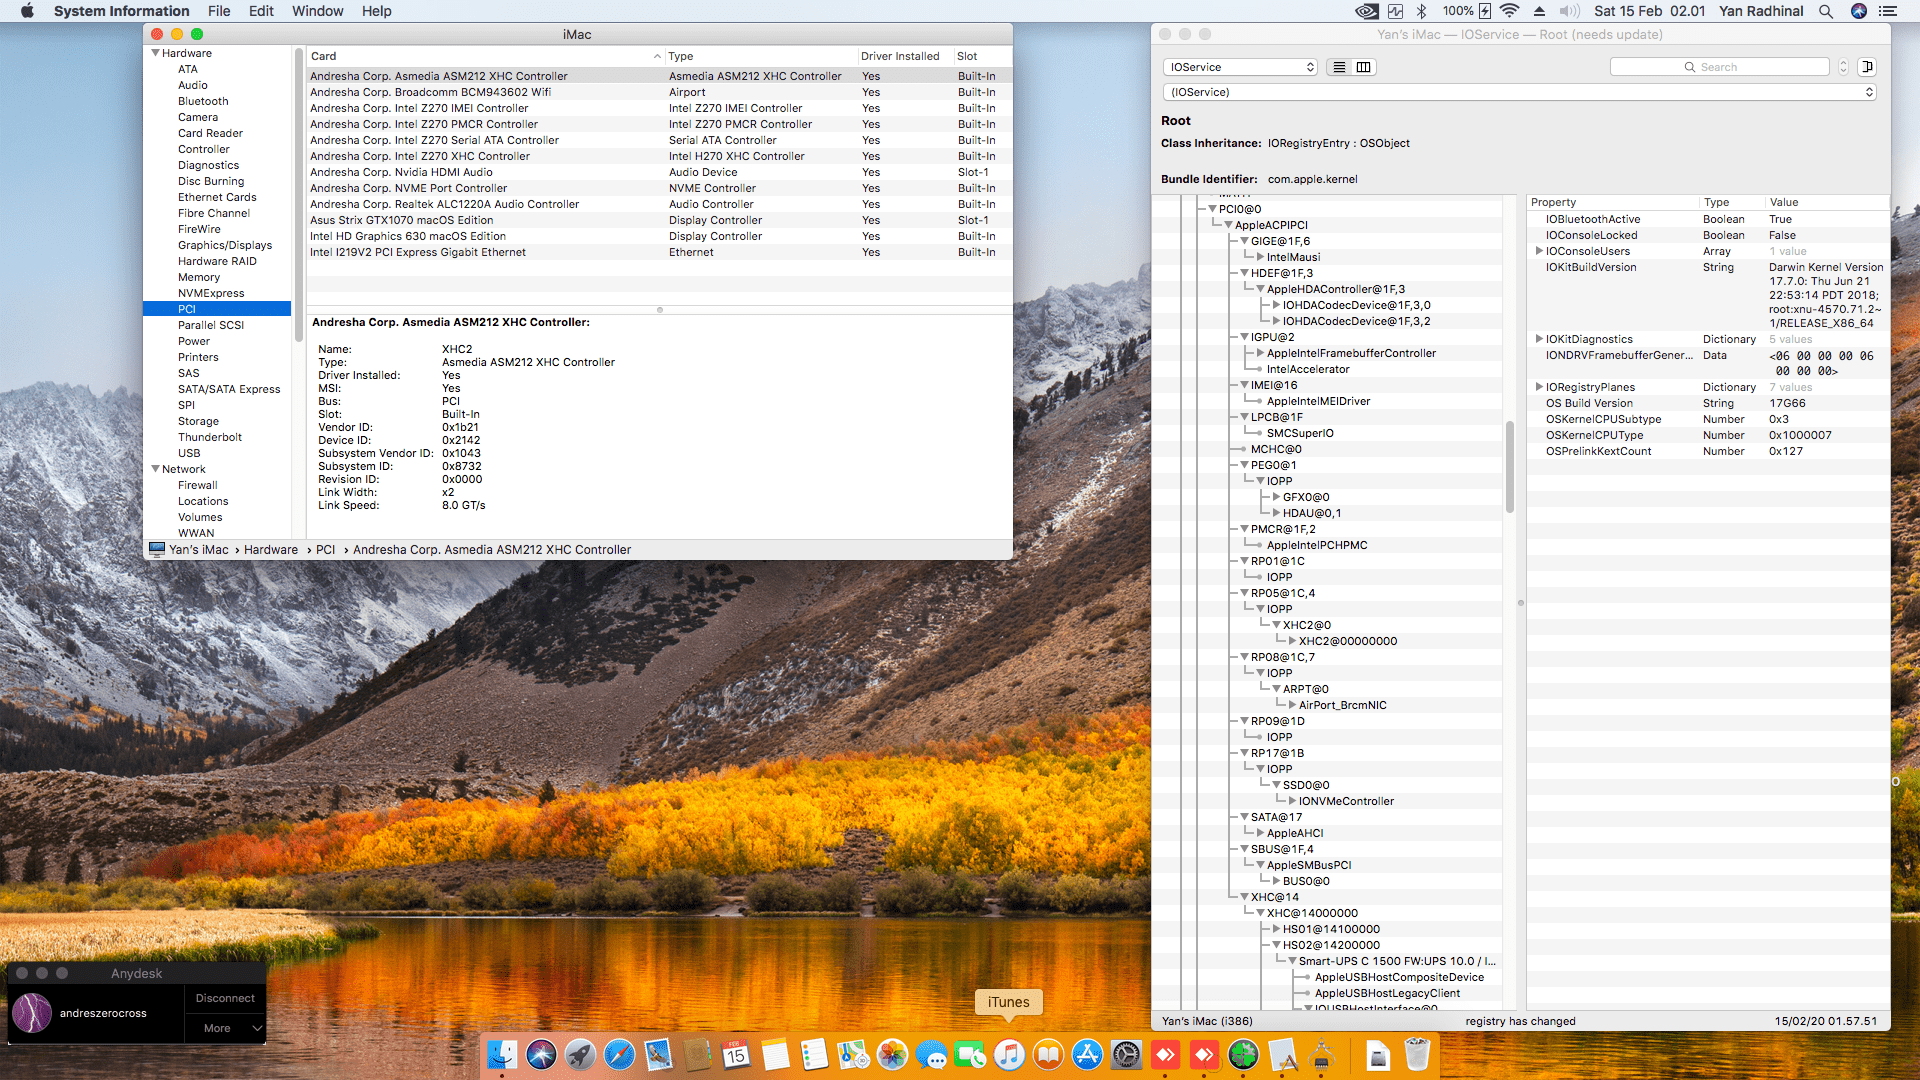The height and width of the screenshot is (1080, 1920).
Task: Collapse the Hardware section in sidebar
Action: tap(156, 53)
